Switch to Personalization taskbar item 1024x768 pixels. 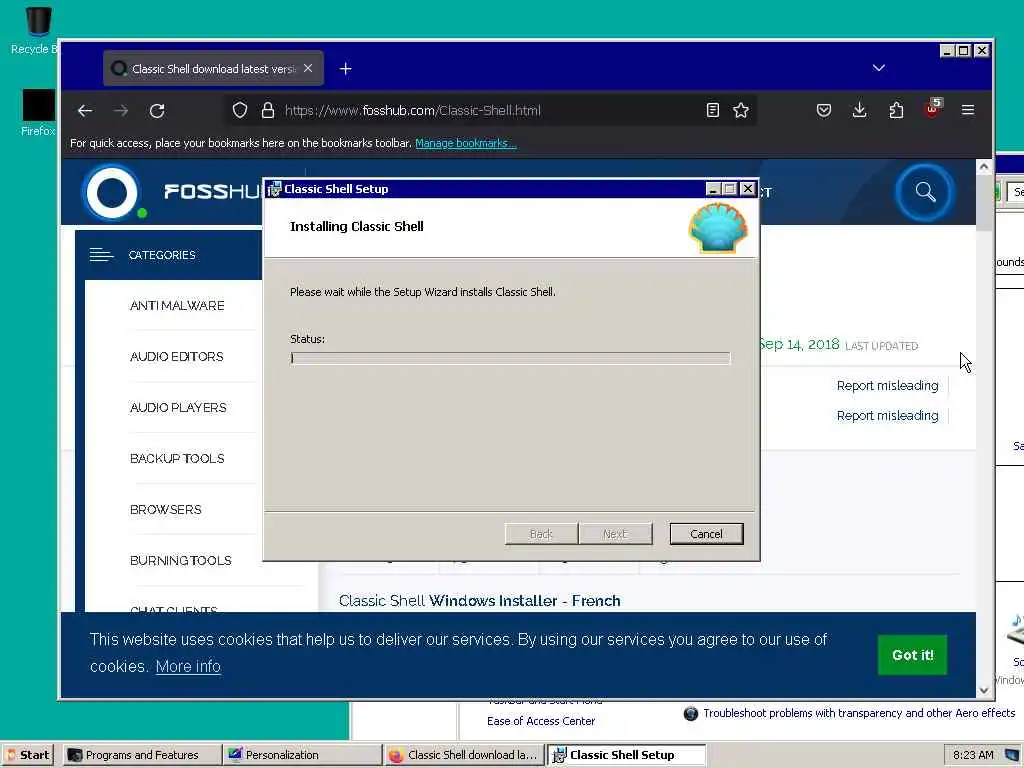[302, 755]
